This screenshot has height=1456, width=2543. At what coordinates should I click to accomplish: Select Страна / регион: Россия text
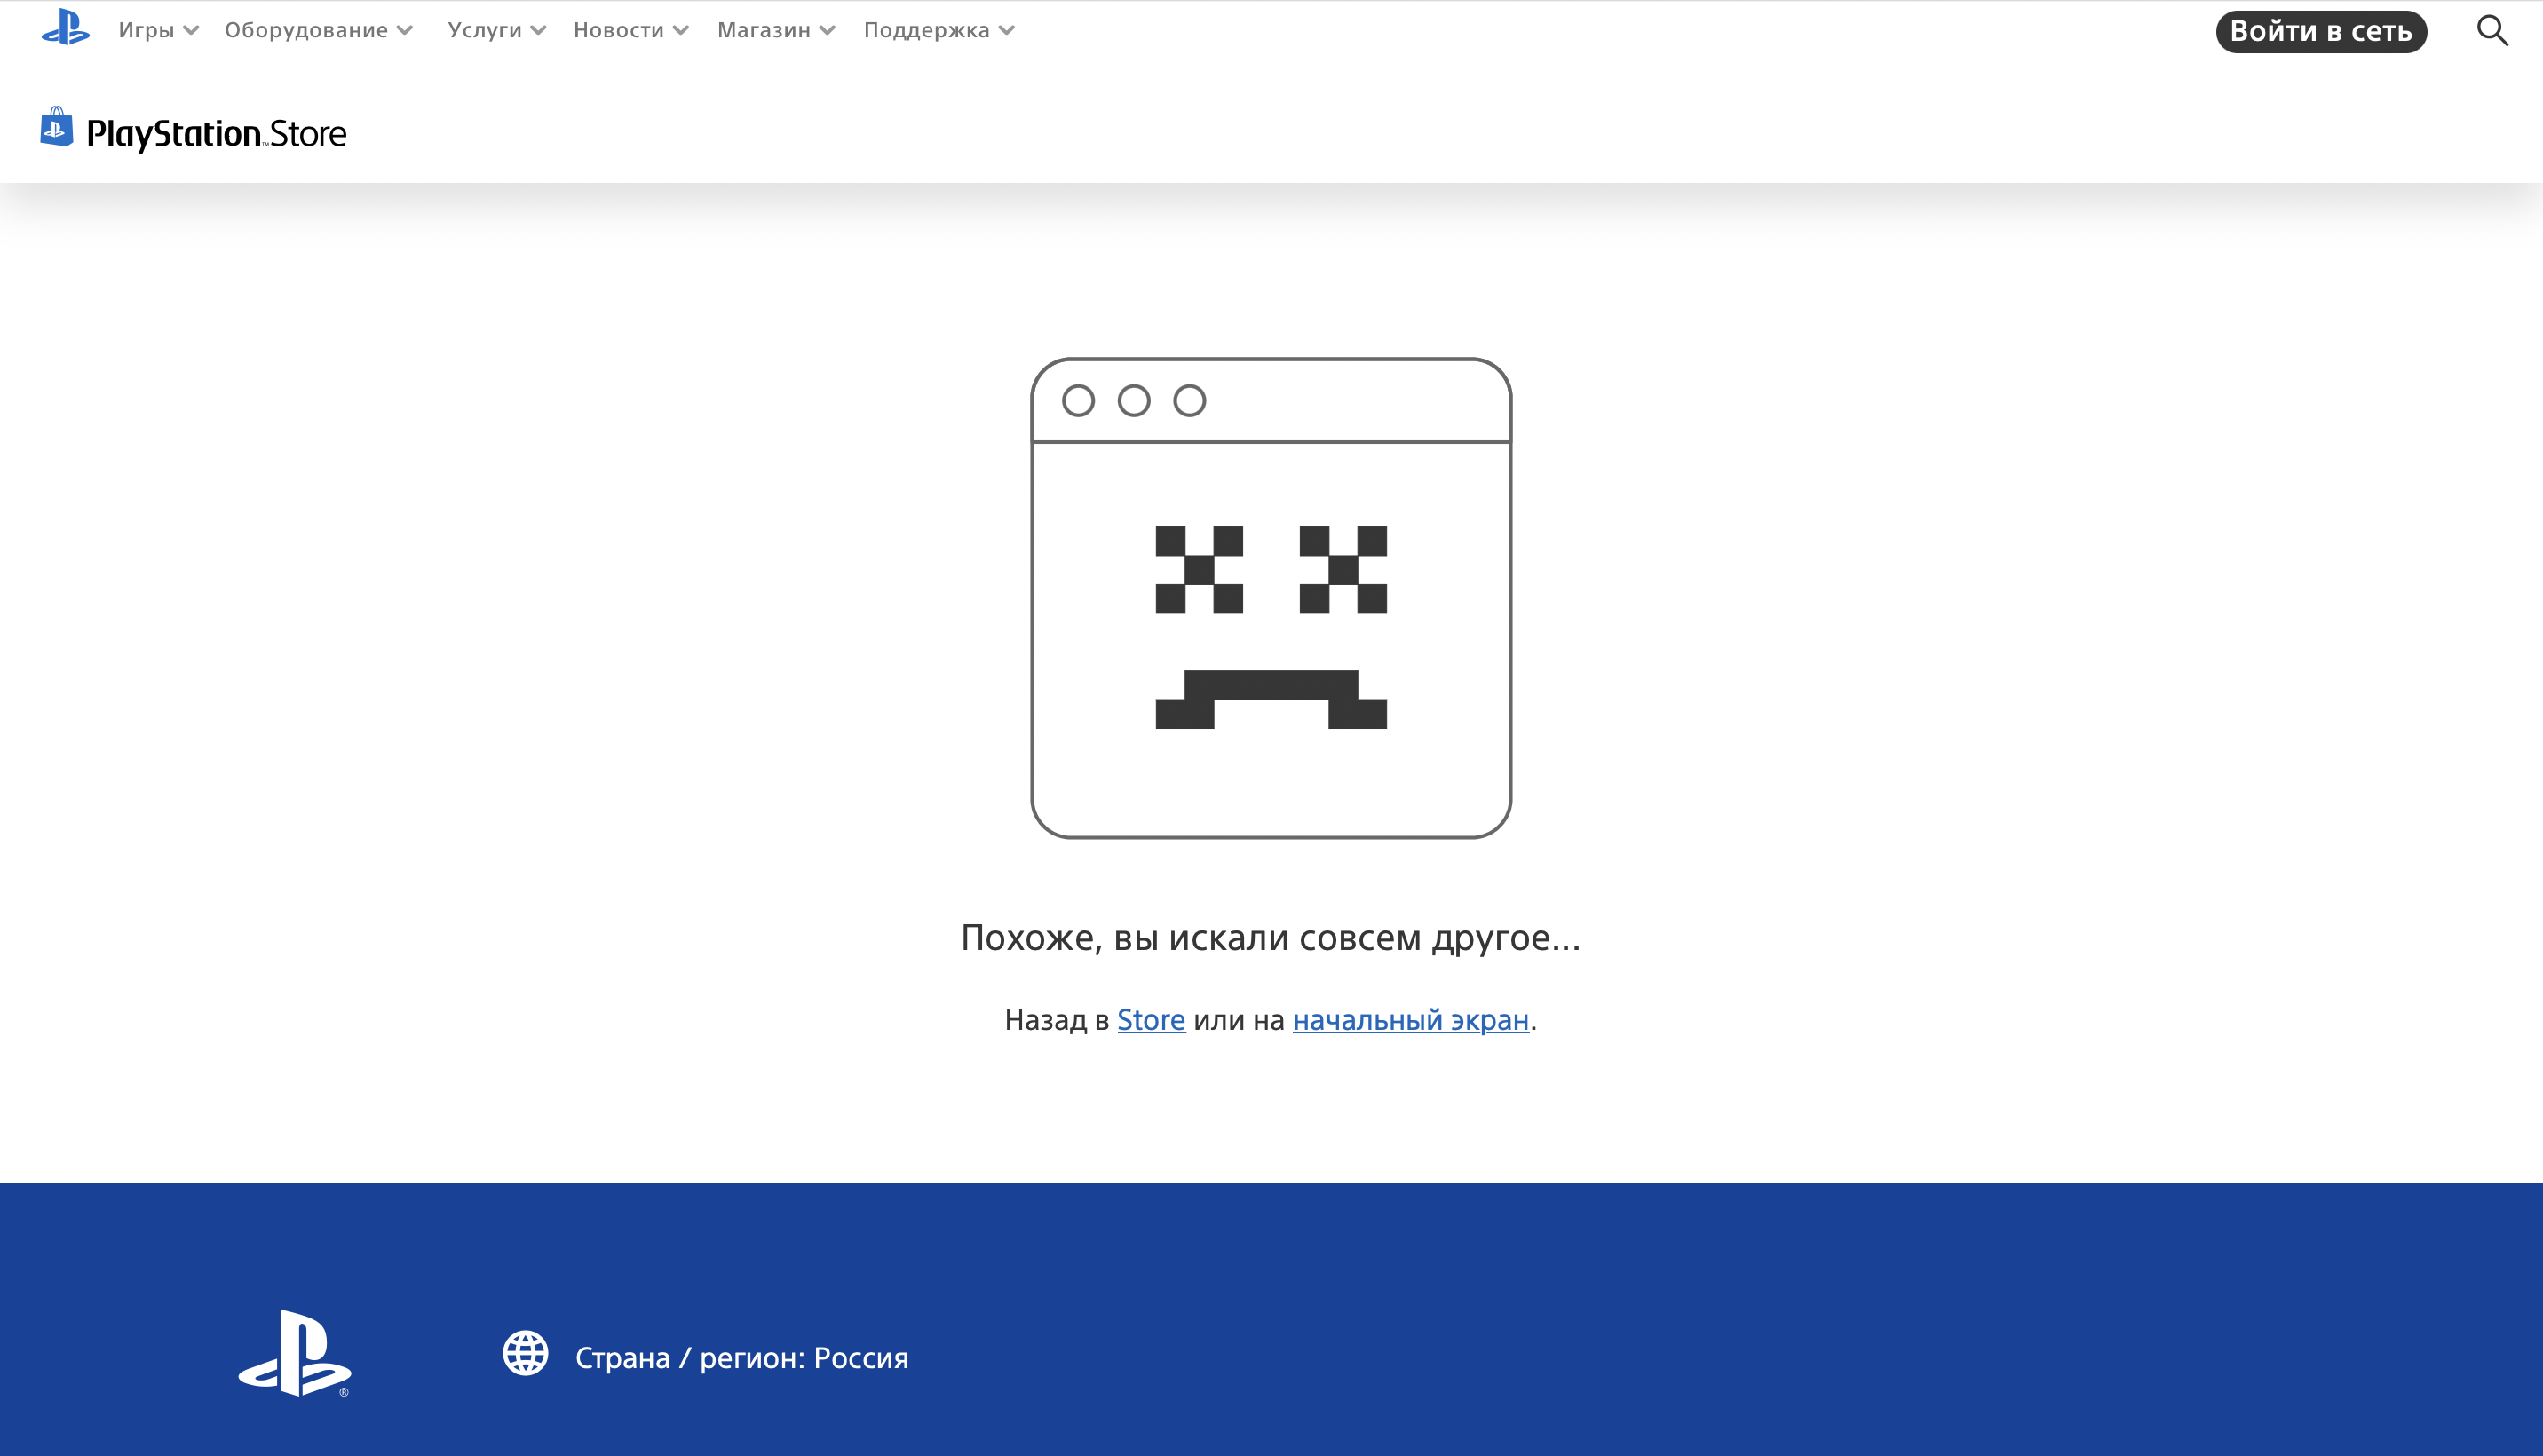click(x=741, y=1358)
